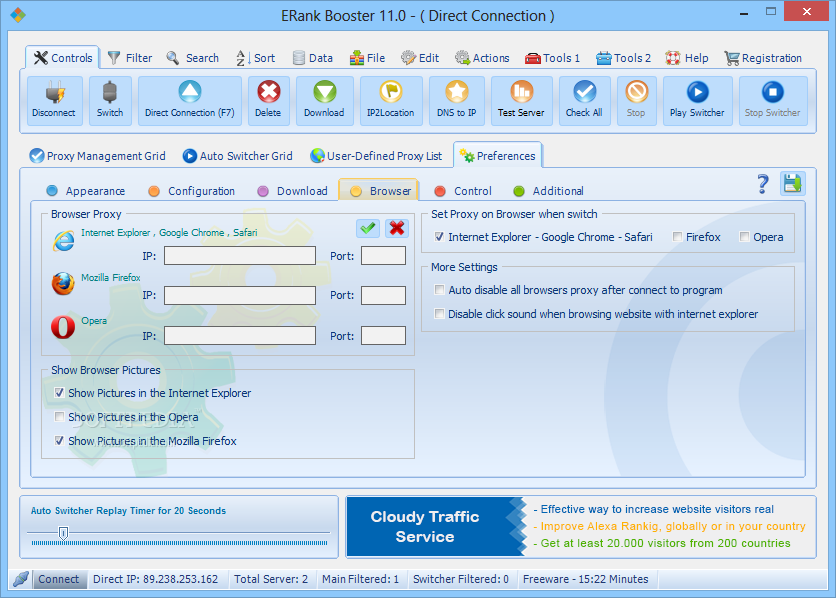Click the Disconnect plug icon
This screenshot has height=598, width=836.
click(54, 93)
